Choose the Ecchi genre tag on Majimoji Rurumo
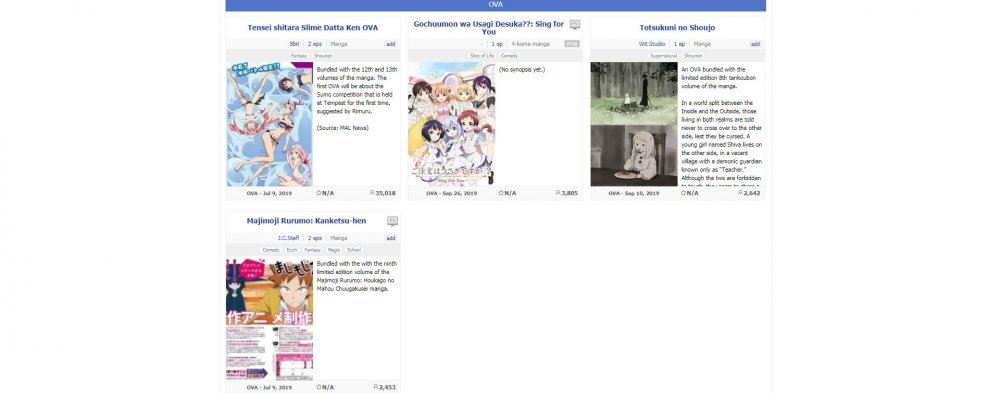Image resolution: width=1000 pixels, height=393 pixels. [291, 250]
